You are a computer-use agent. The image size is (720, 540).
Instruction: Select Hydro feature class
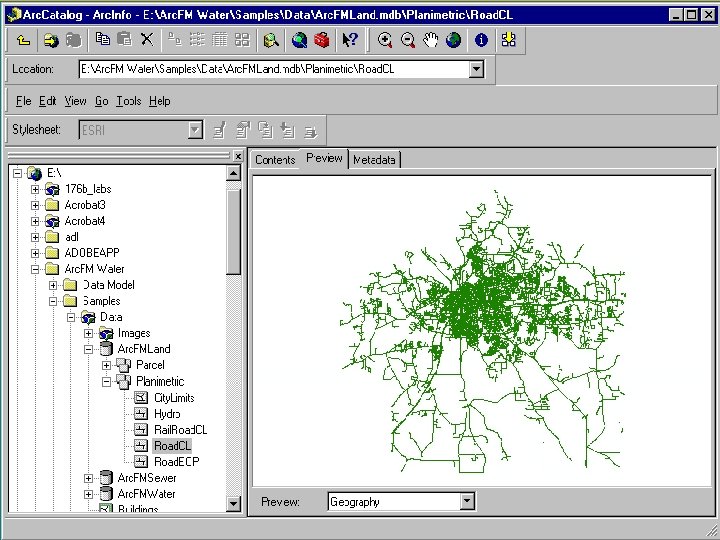tap(167, 414)
